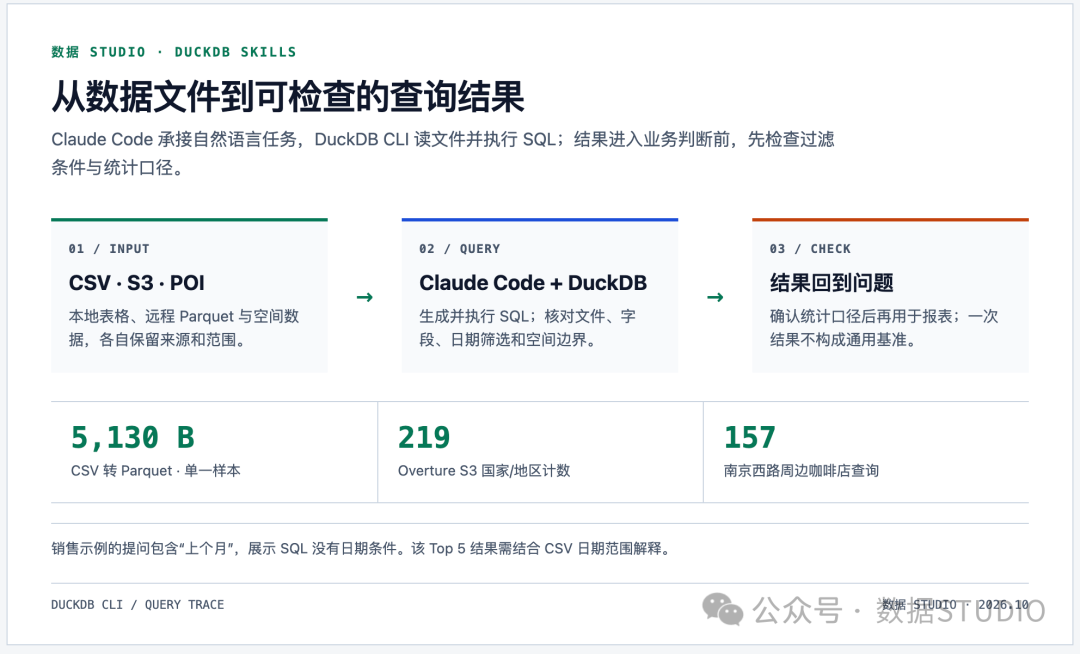Click the description starting "本地表格、远程 Parquet"
The image size is (1080, 654).
(x=184, y=328)
